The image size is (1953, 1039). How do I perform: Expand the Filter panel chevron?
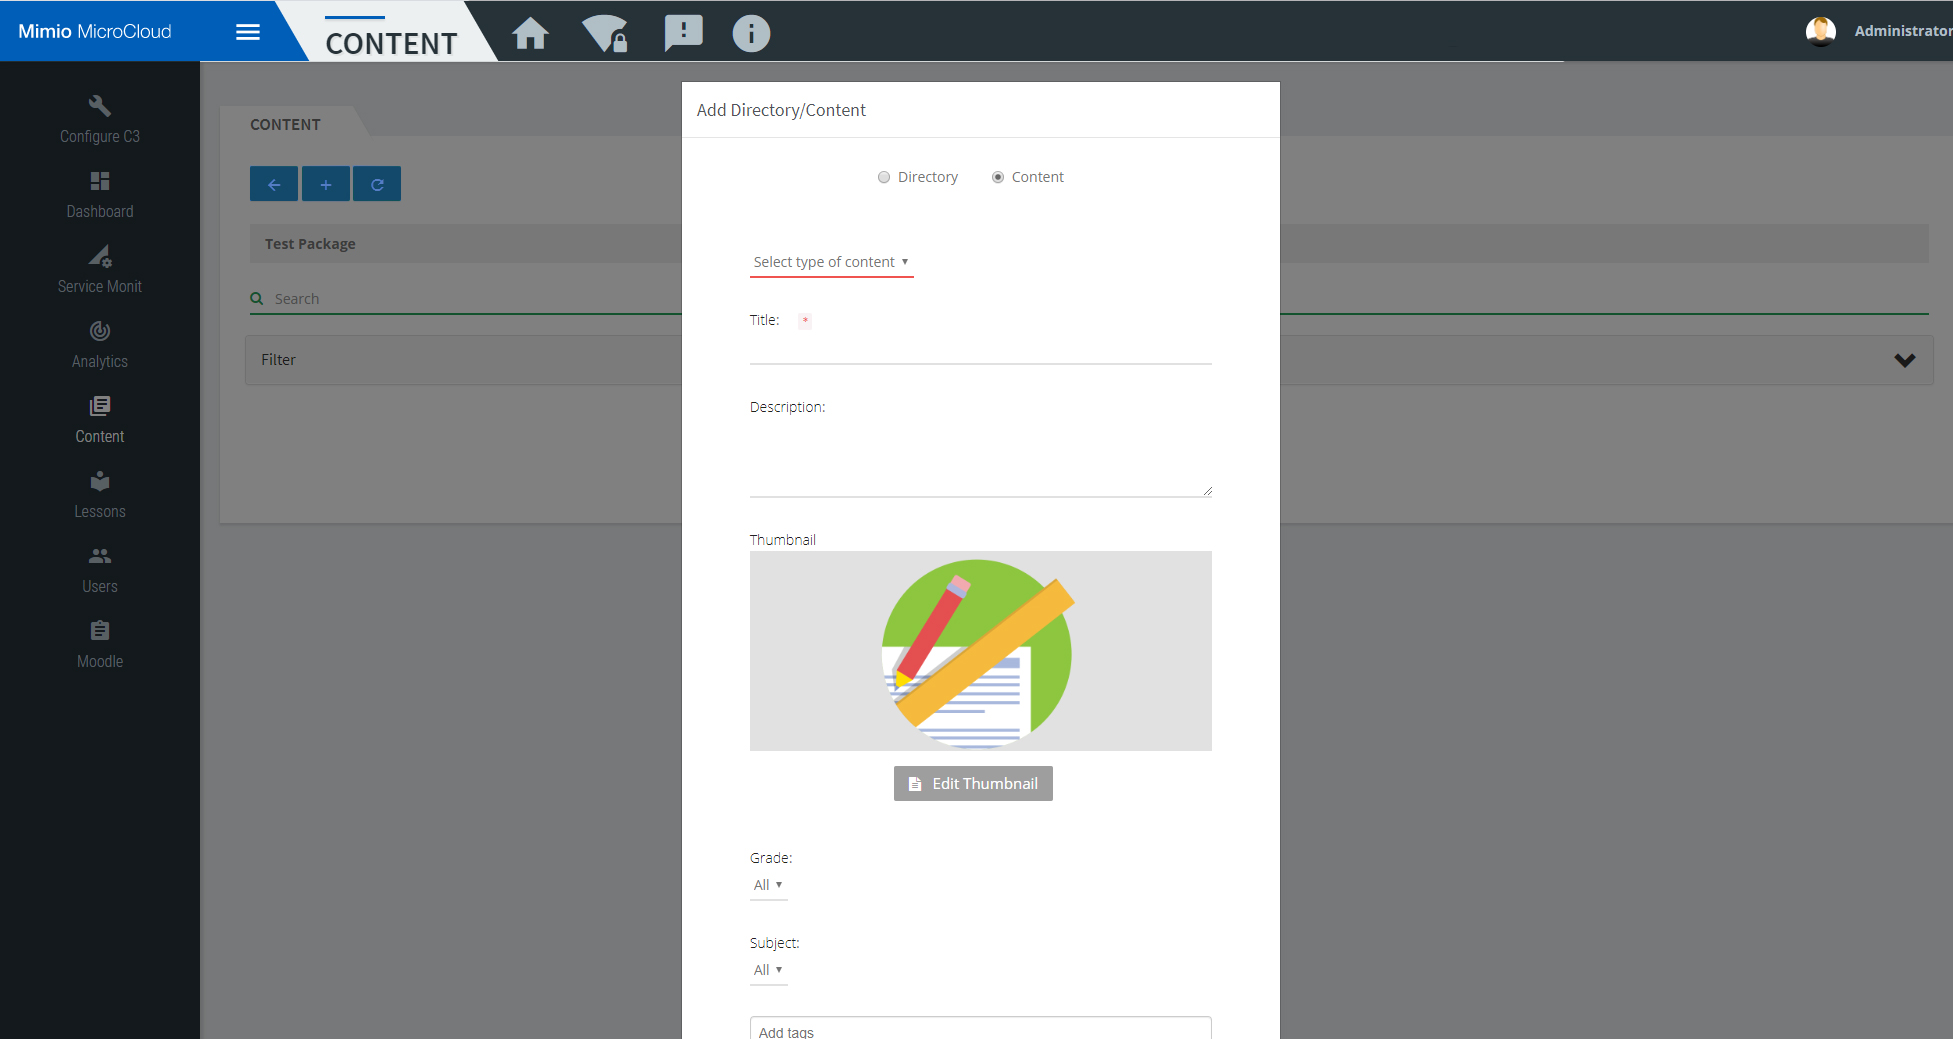pos(1905,360)
